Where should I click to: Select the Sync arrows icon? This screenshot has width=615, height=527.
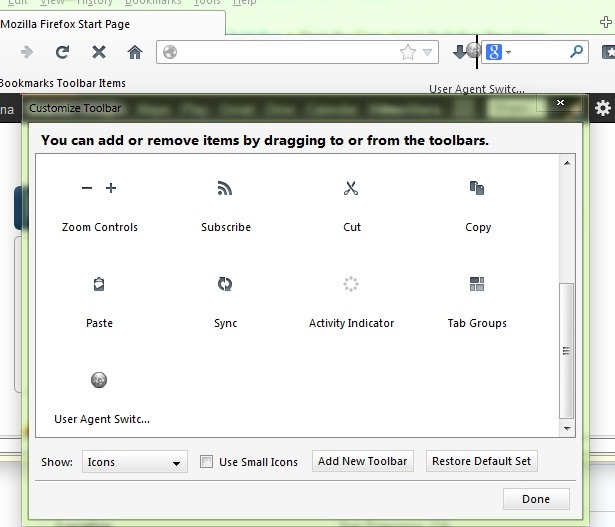click(225, 284)
